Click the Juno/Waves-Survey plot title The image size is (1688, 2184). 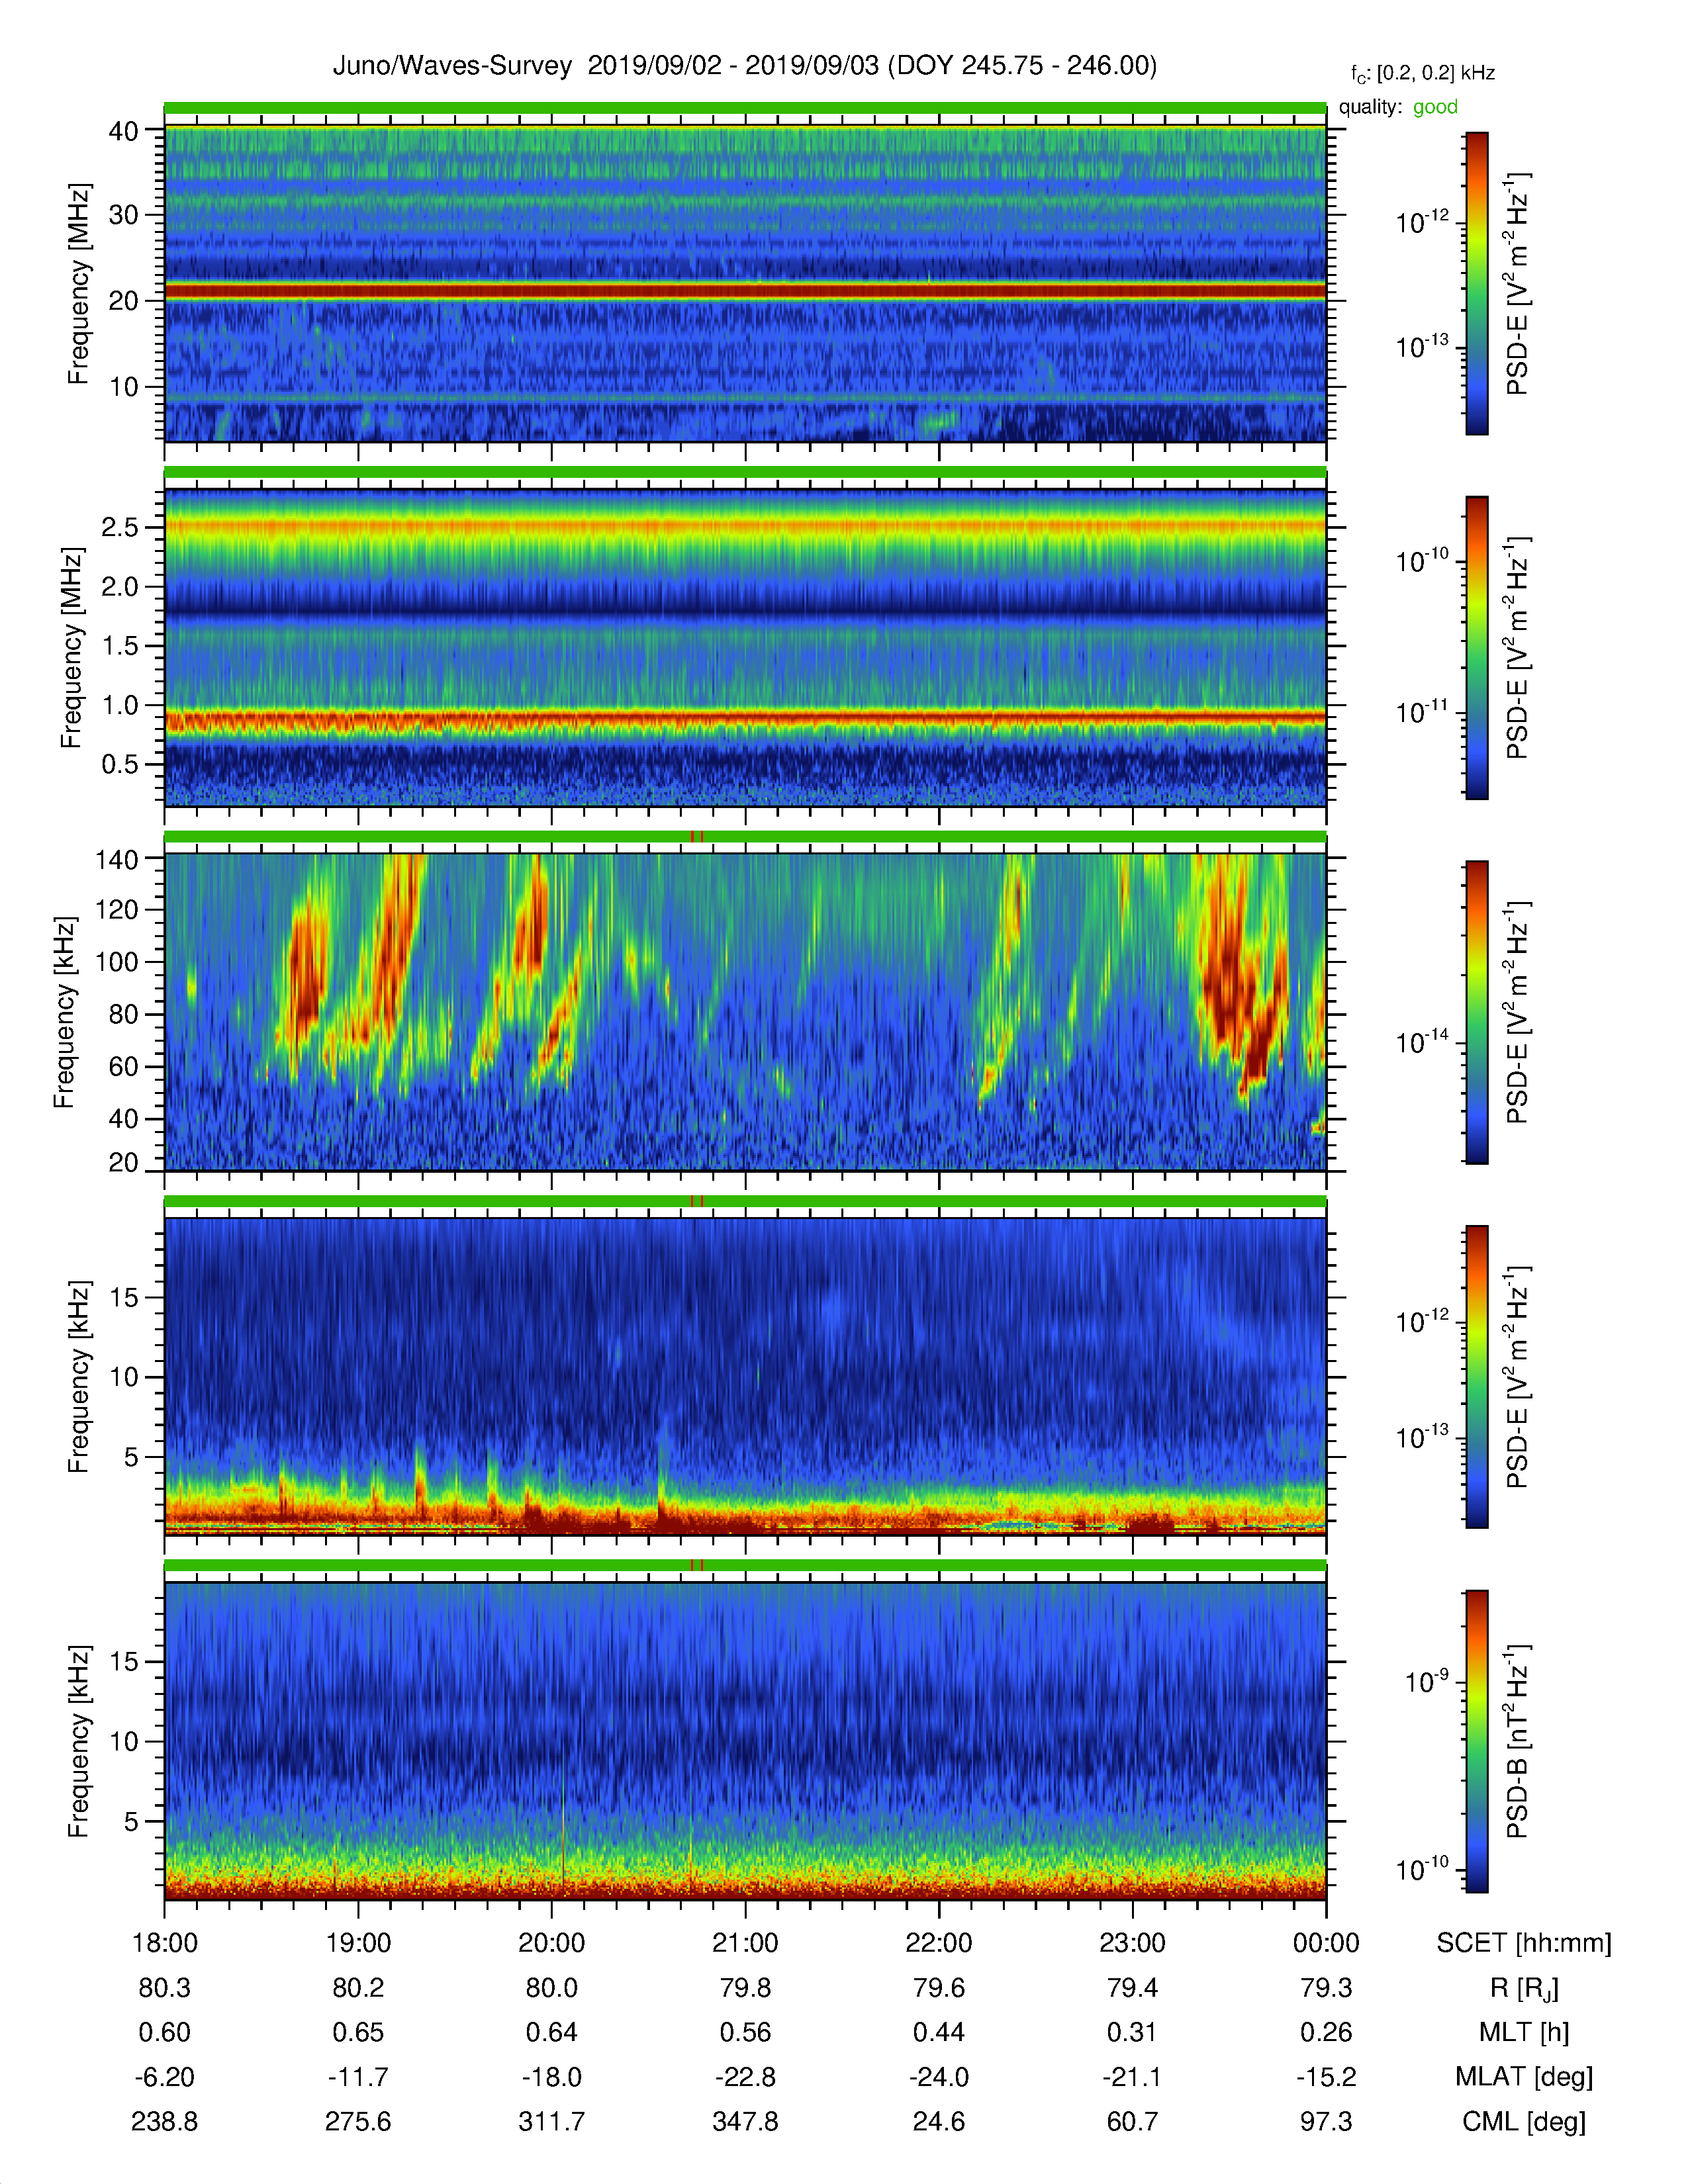[x=744, y=66]
